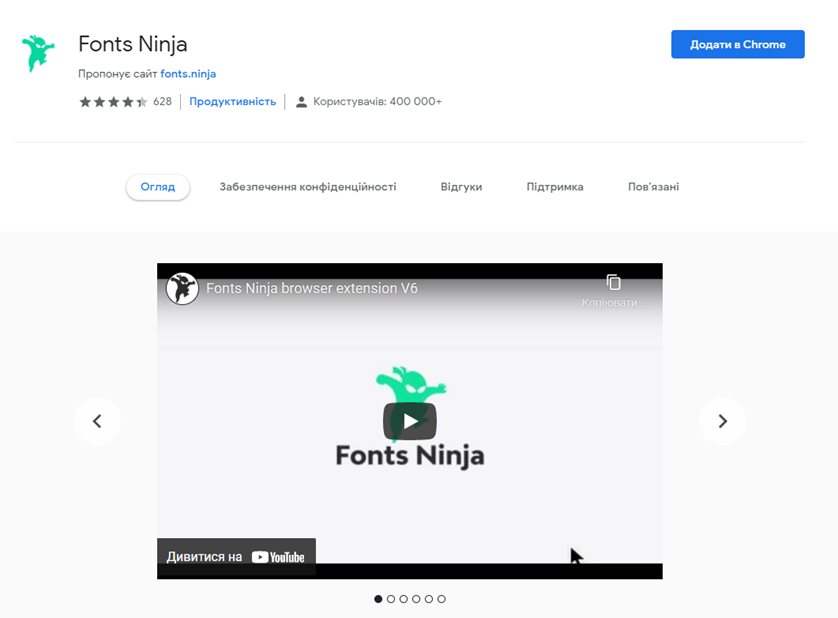Image resolution: width=838 pixels, height=618 pixels.
Task: Click the Fonts Ninja green logo icon
Action: tap(38, 53)
